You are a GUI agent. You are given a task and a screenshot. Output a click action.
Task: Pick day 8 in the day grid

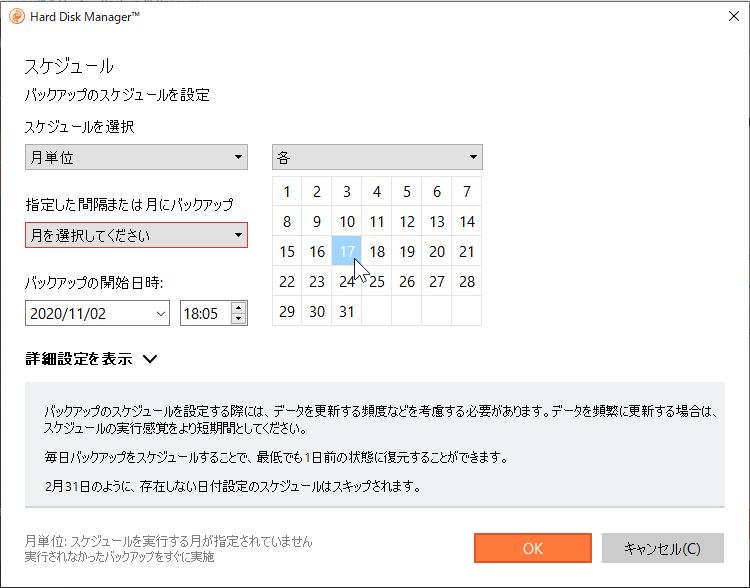pos(287,222)
